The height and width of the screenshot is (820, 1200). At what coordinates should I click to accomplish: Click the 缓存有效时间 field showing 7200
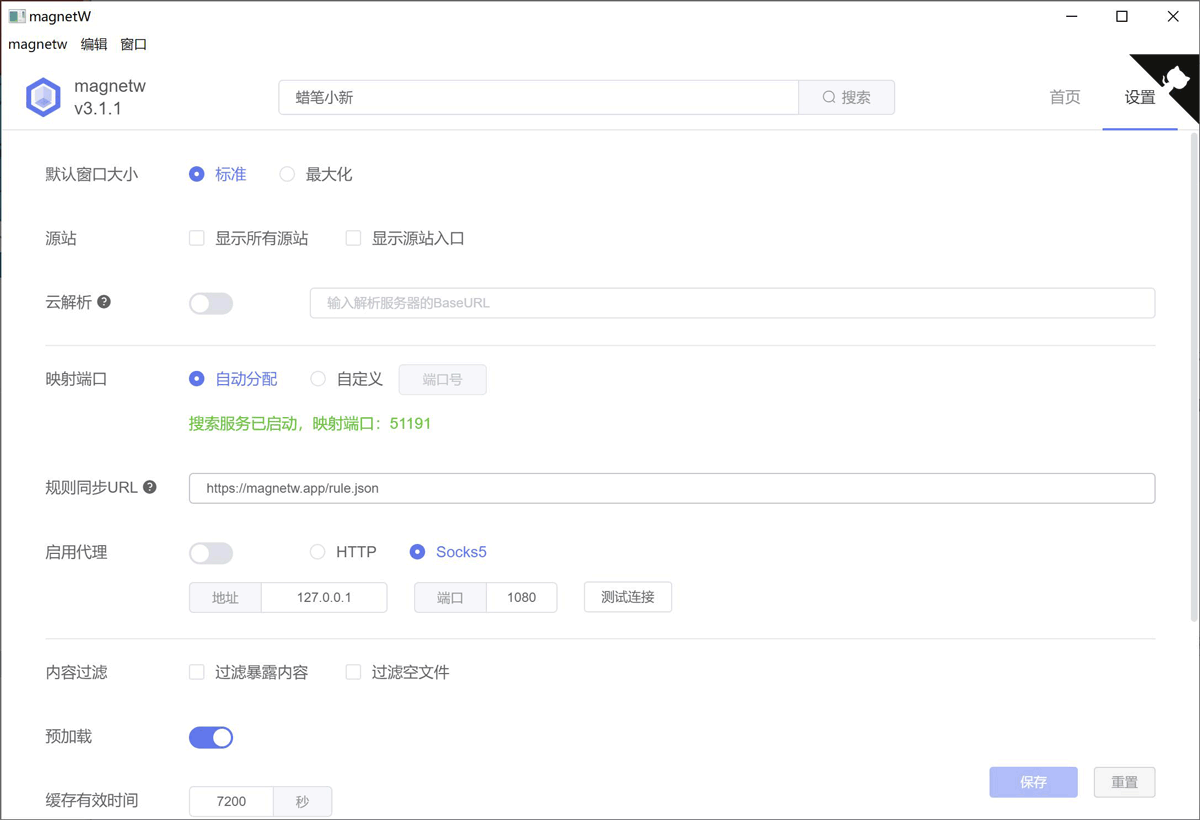231,801
